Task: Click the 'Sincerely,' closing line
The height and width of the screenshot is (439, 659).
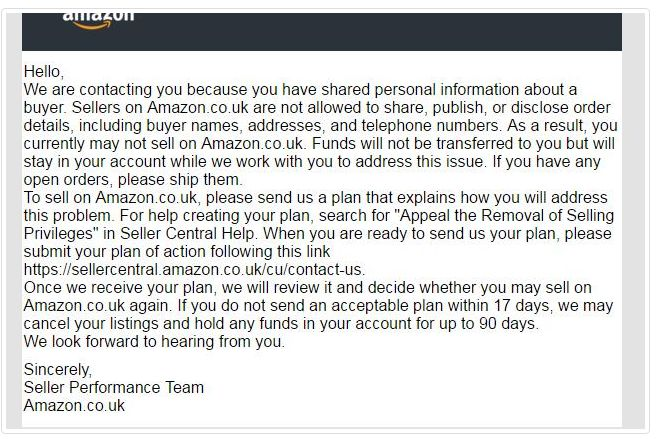Action: tap(58, 370)
